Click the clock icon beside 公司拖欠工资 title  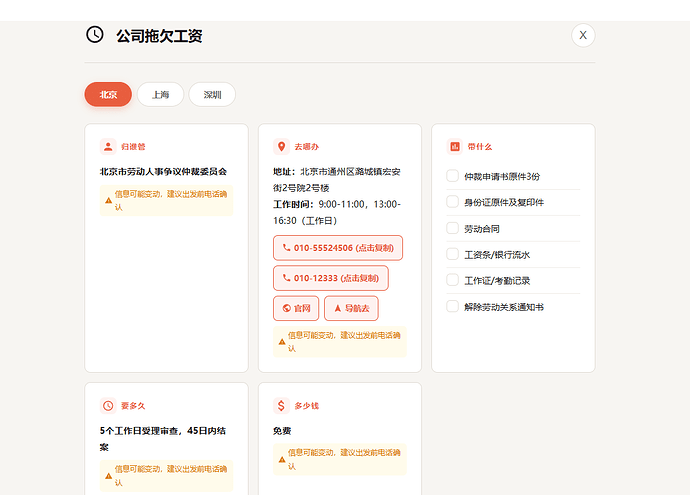[95, 35]
